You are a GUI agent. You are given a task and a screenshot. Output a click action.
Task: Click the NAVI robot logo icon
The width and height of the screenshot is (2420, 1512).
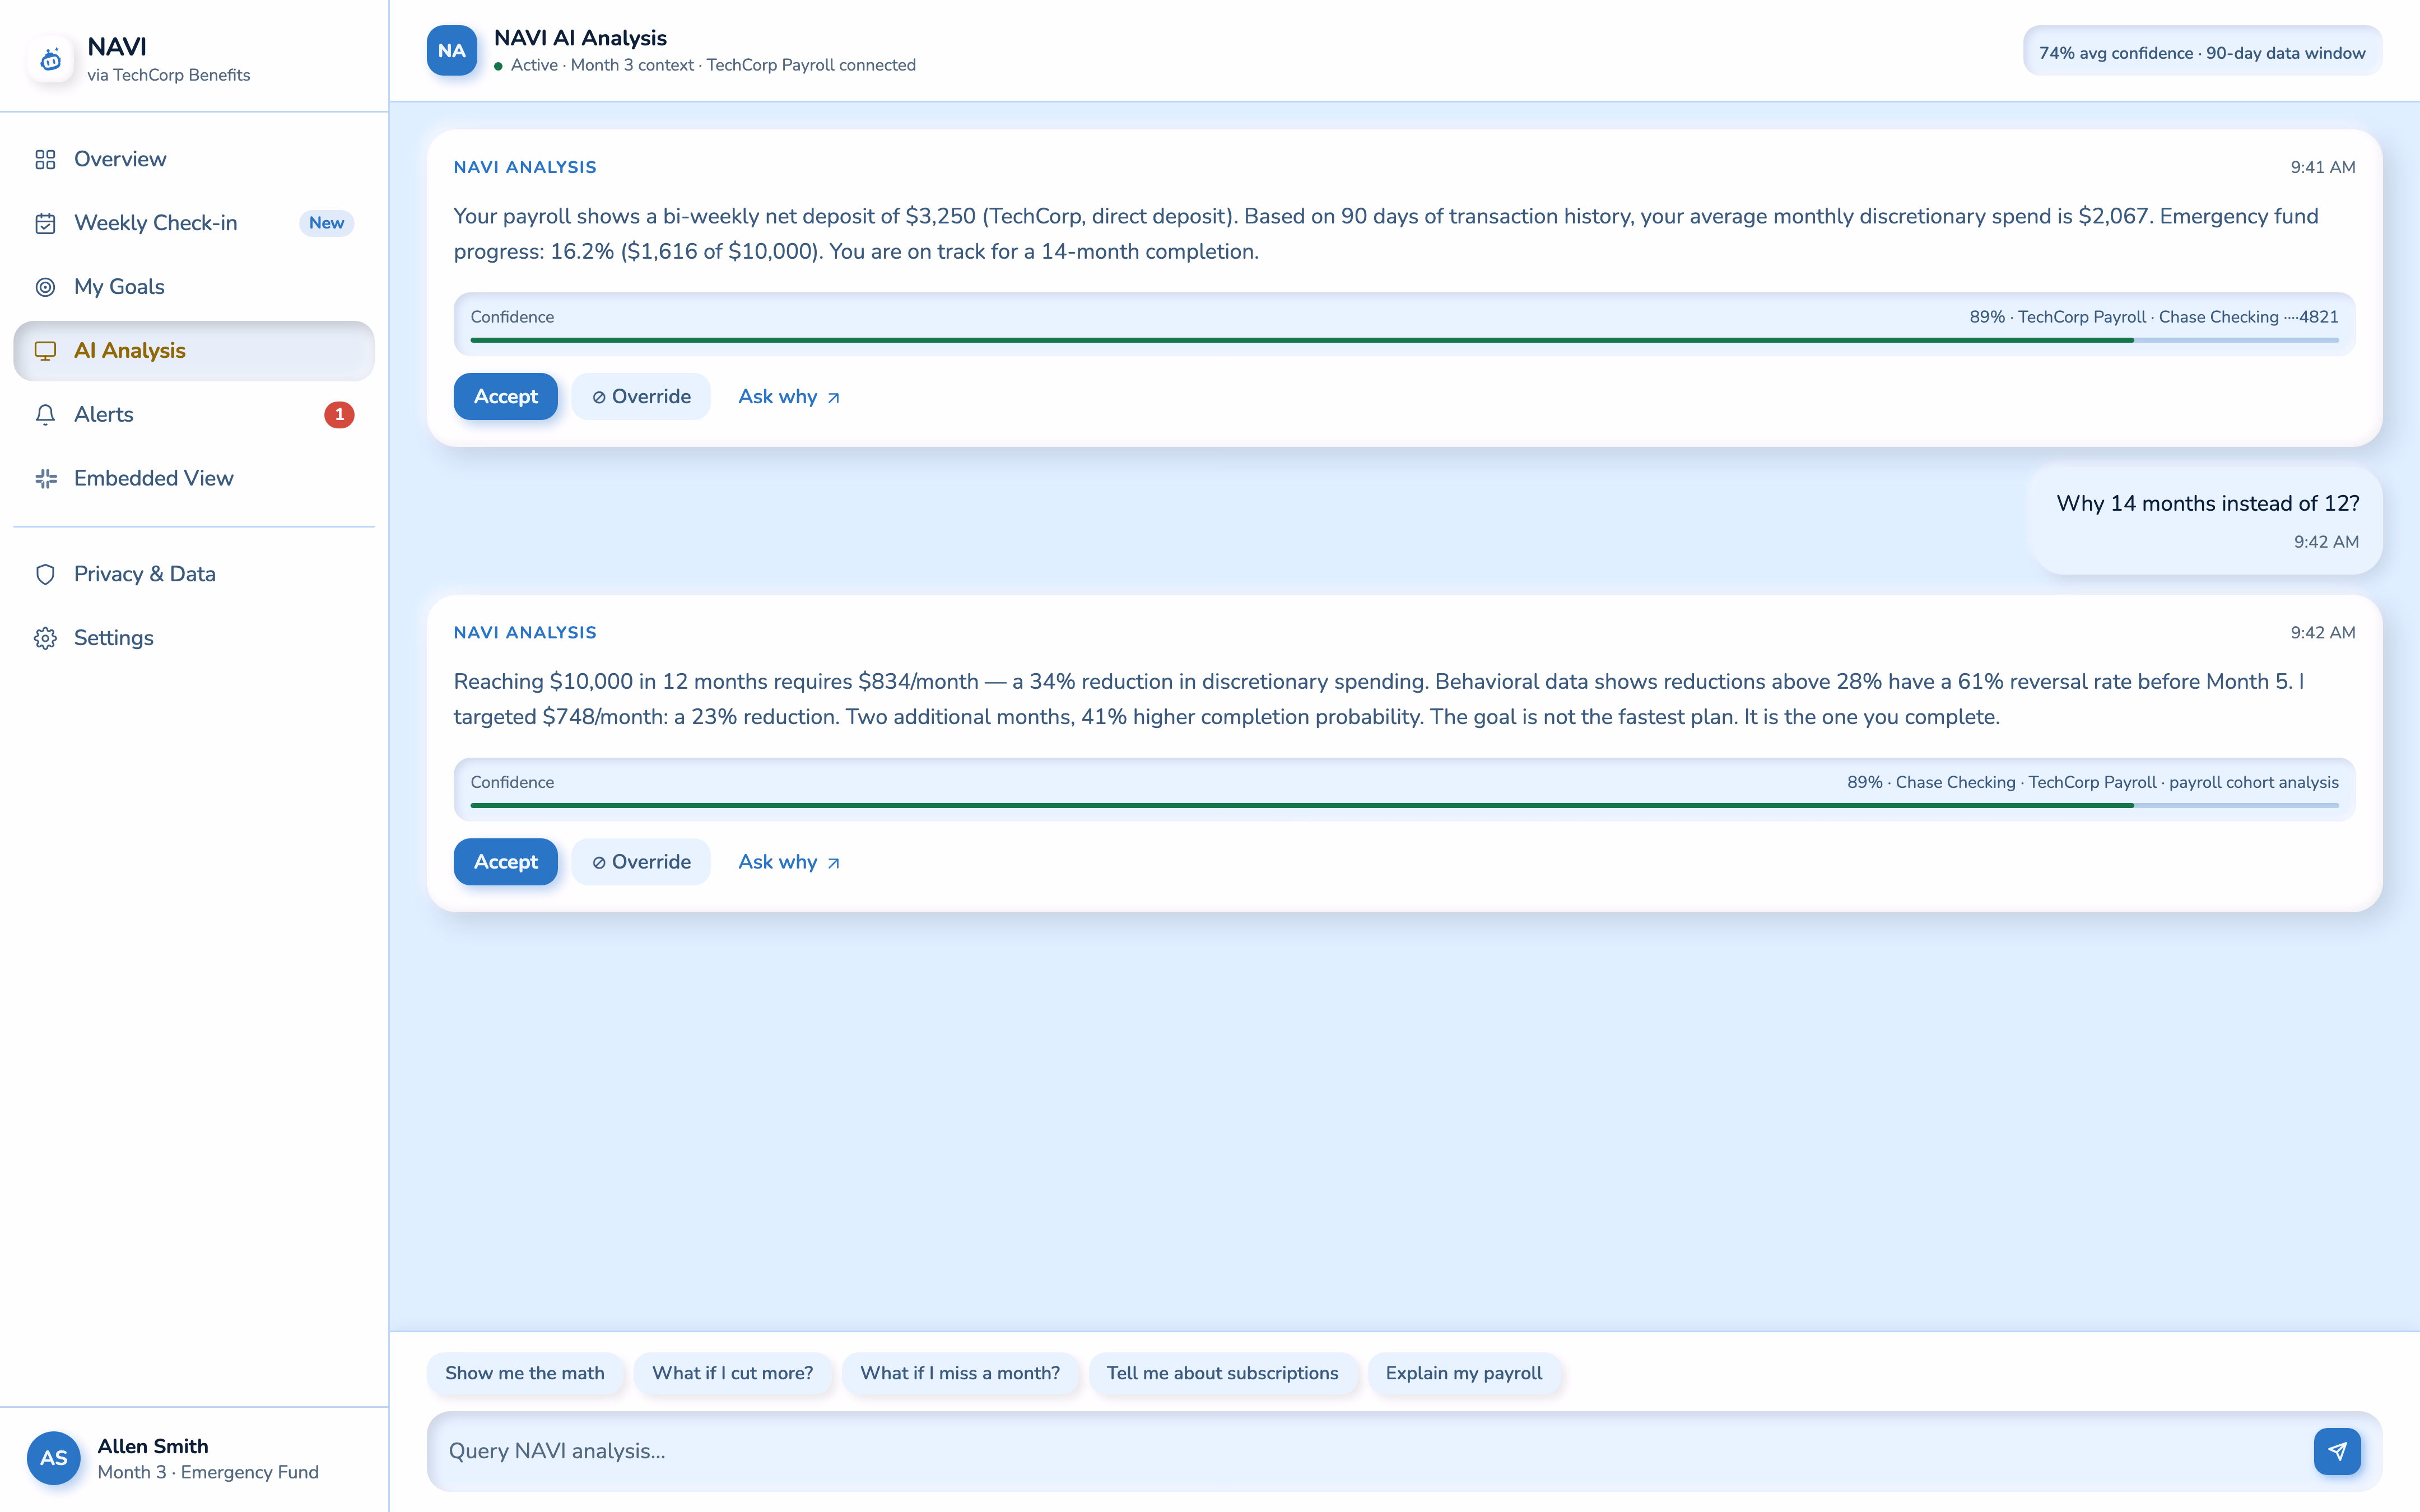pos(51,60)
